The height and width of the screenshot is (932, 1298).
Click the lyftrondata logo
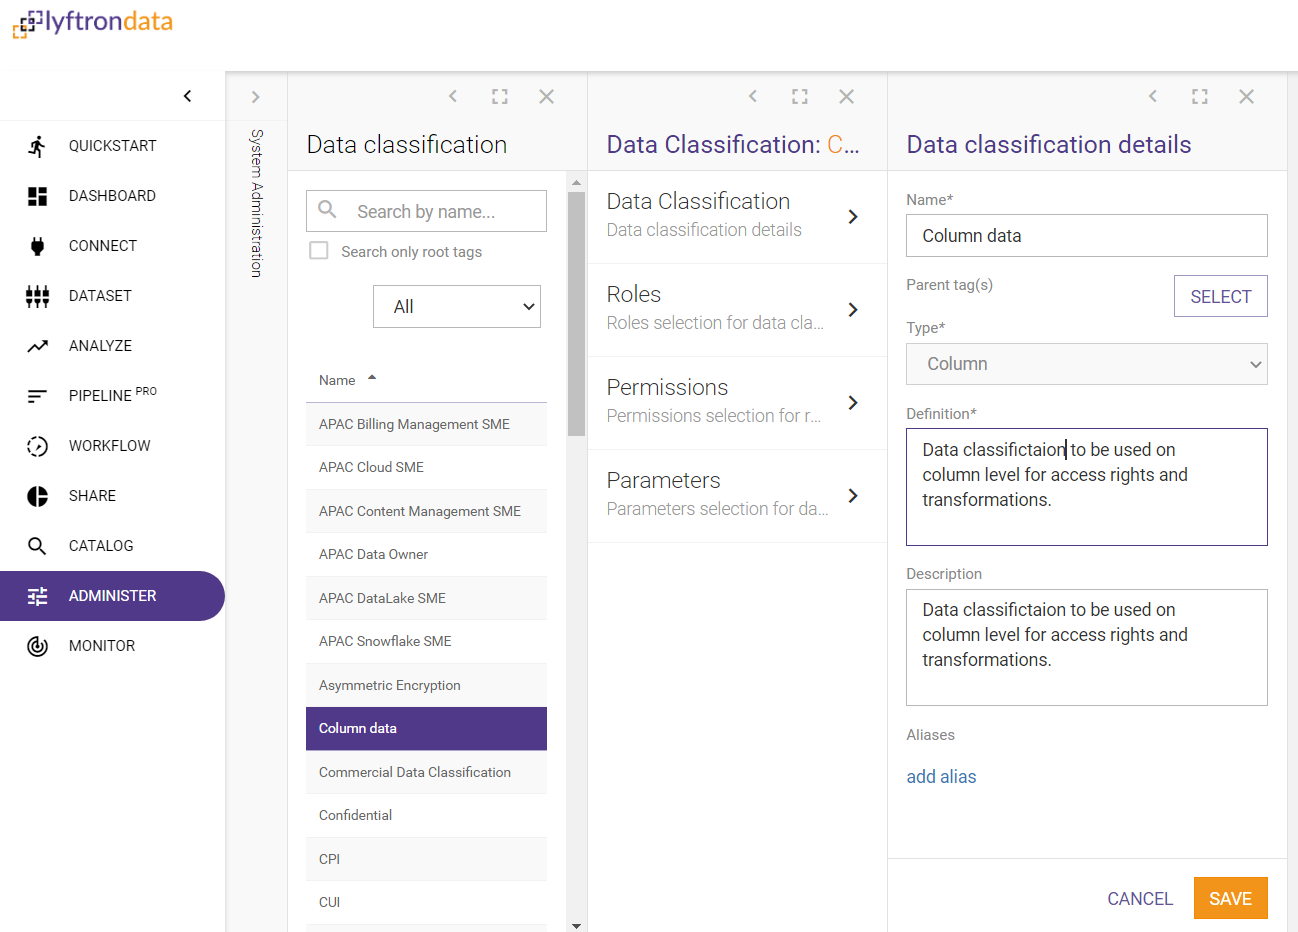click(92, 23)
